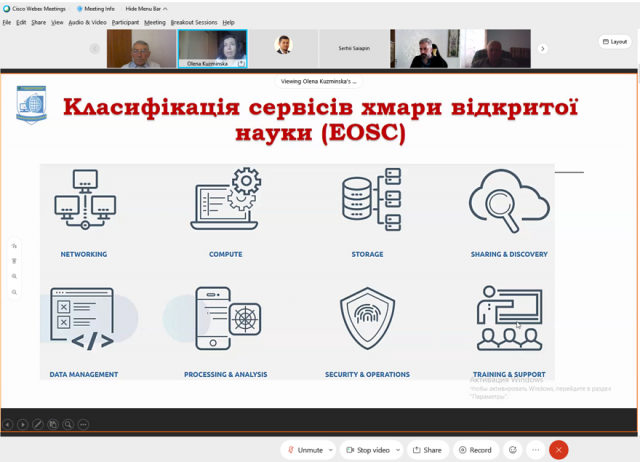640x462 pixels.
Task: Click PROCESSING & ANALYSIS label
Action: (226, 374)
